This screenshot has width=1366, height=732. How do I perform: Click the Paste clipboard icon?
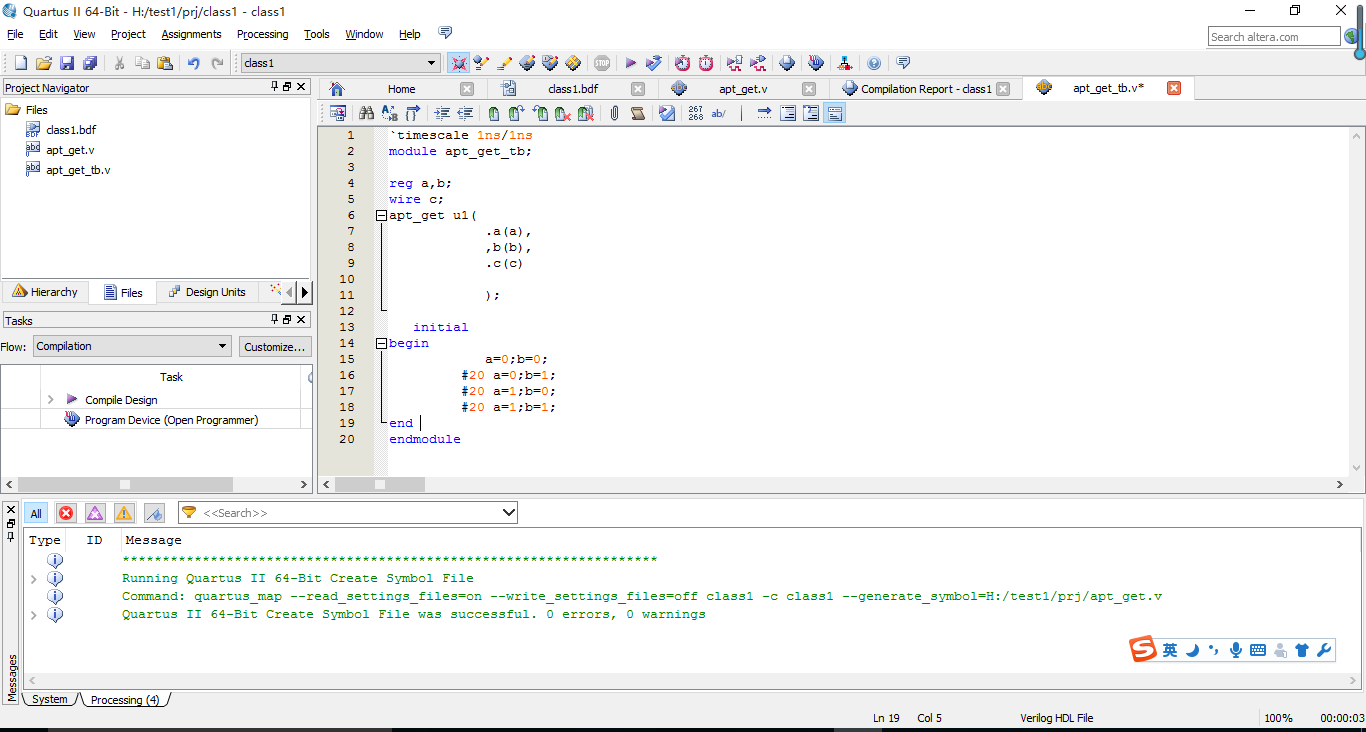point(165,63)
